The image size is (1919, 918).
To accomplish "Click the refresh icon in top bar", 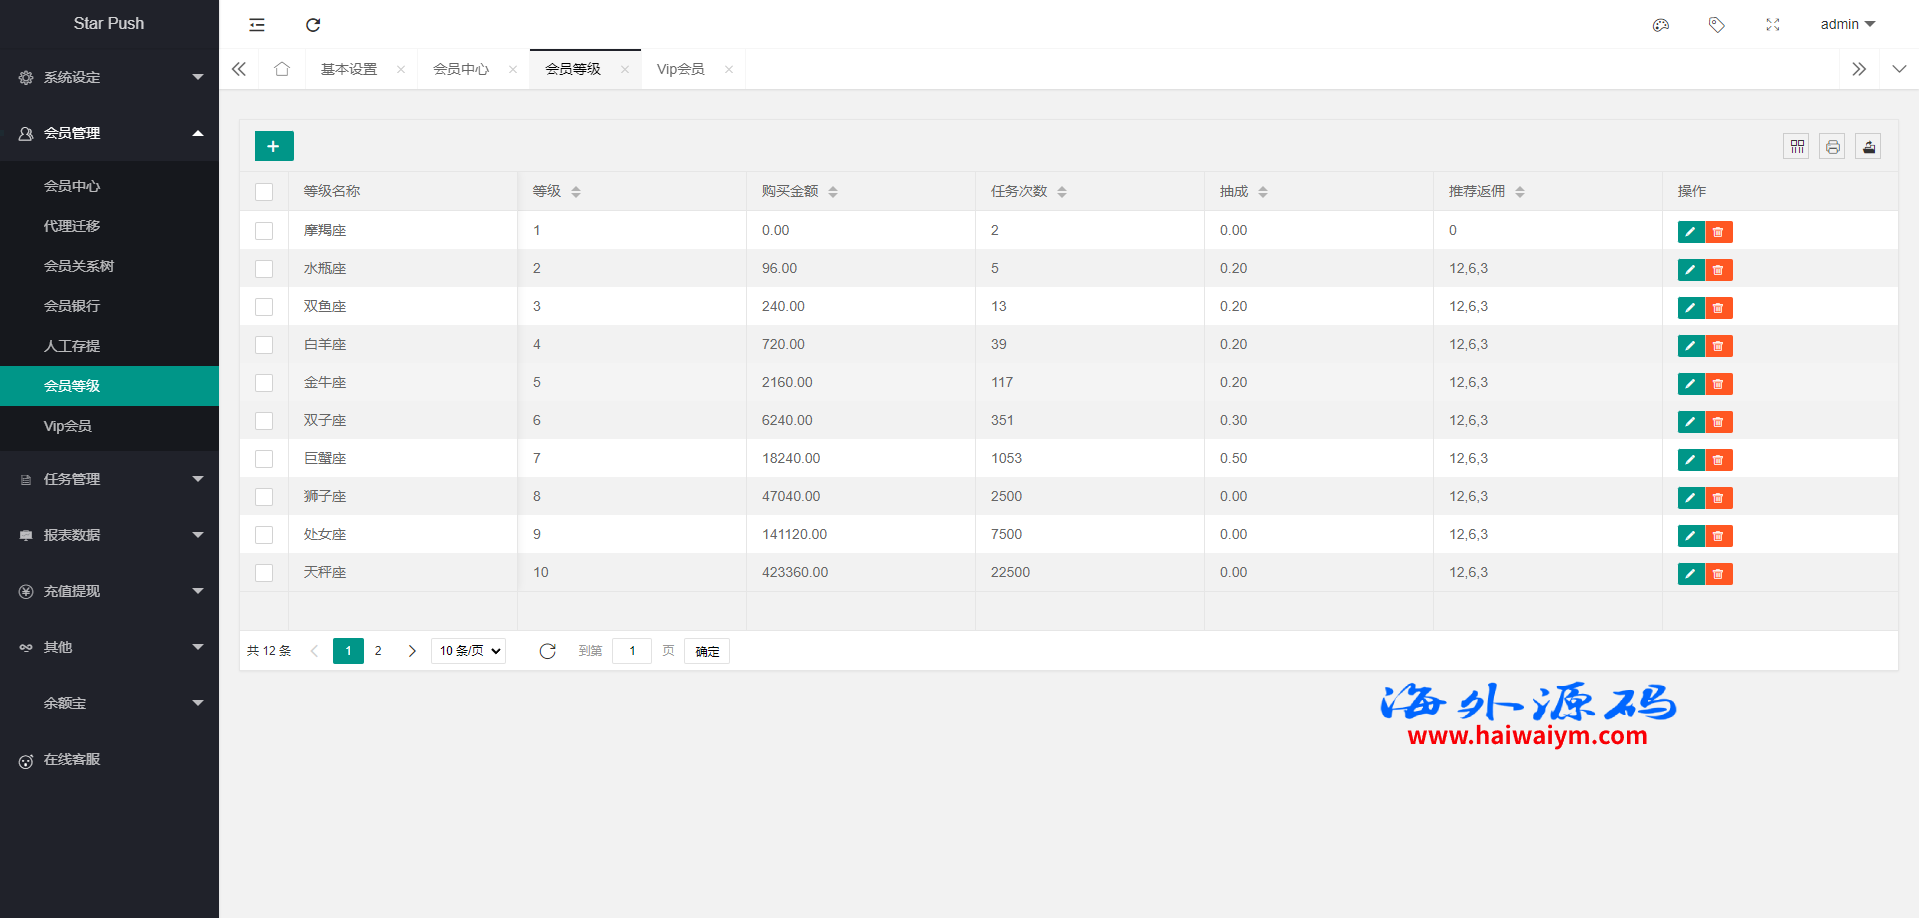I will pos(313,25).
